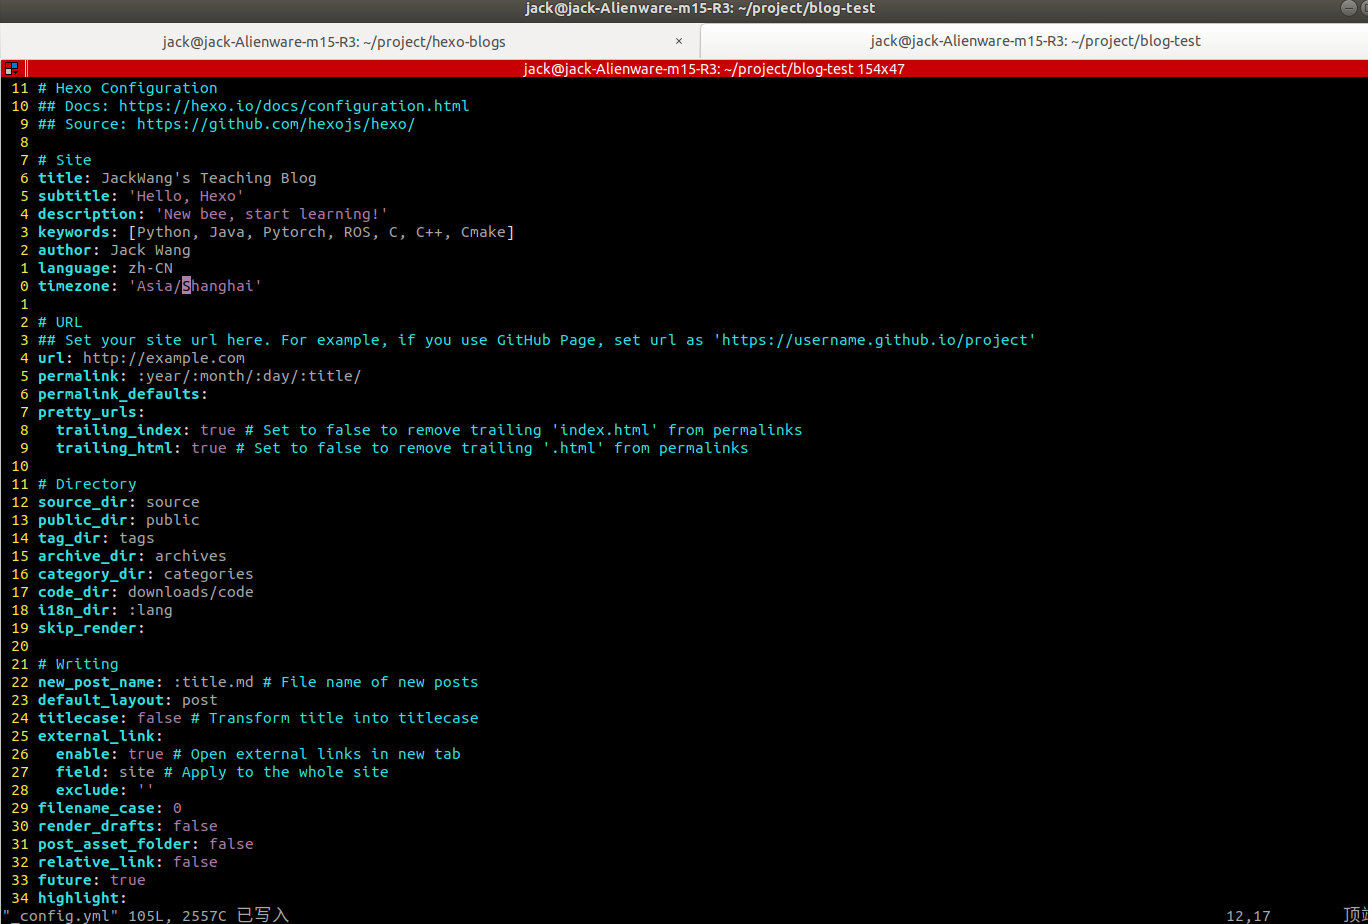
Task: Click the '# Directory' section comment
Action: coord(87,484)
